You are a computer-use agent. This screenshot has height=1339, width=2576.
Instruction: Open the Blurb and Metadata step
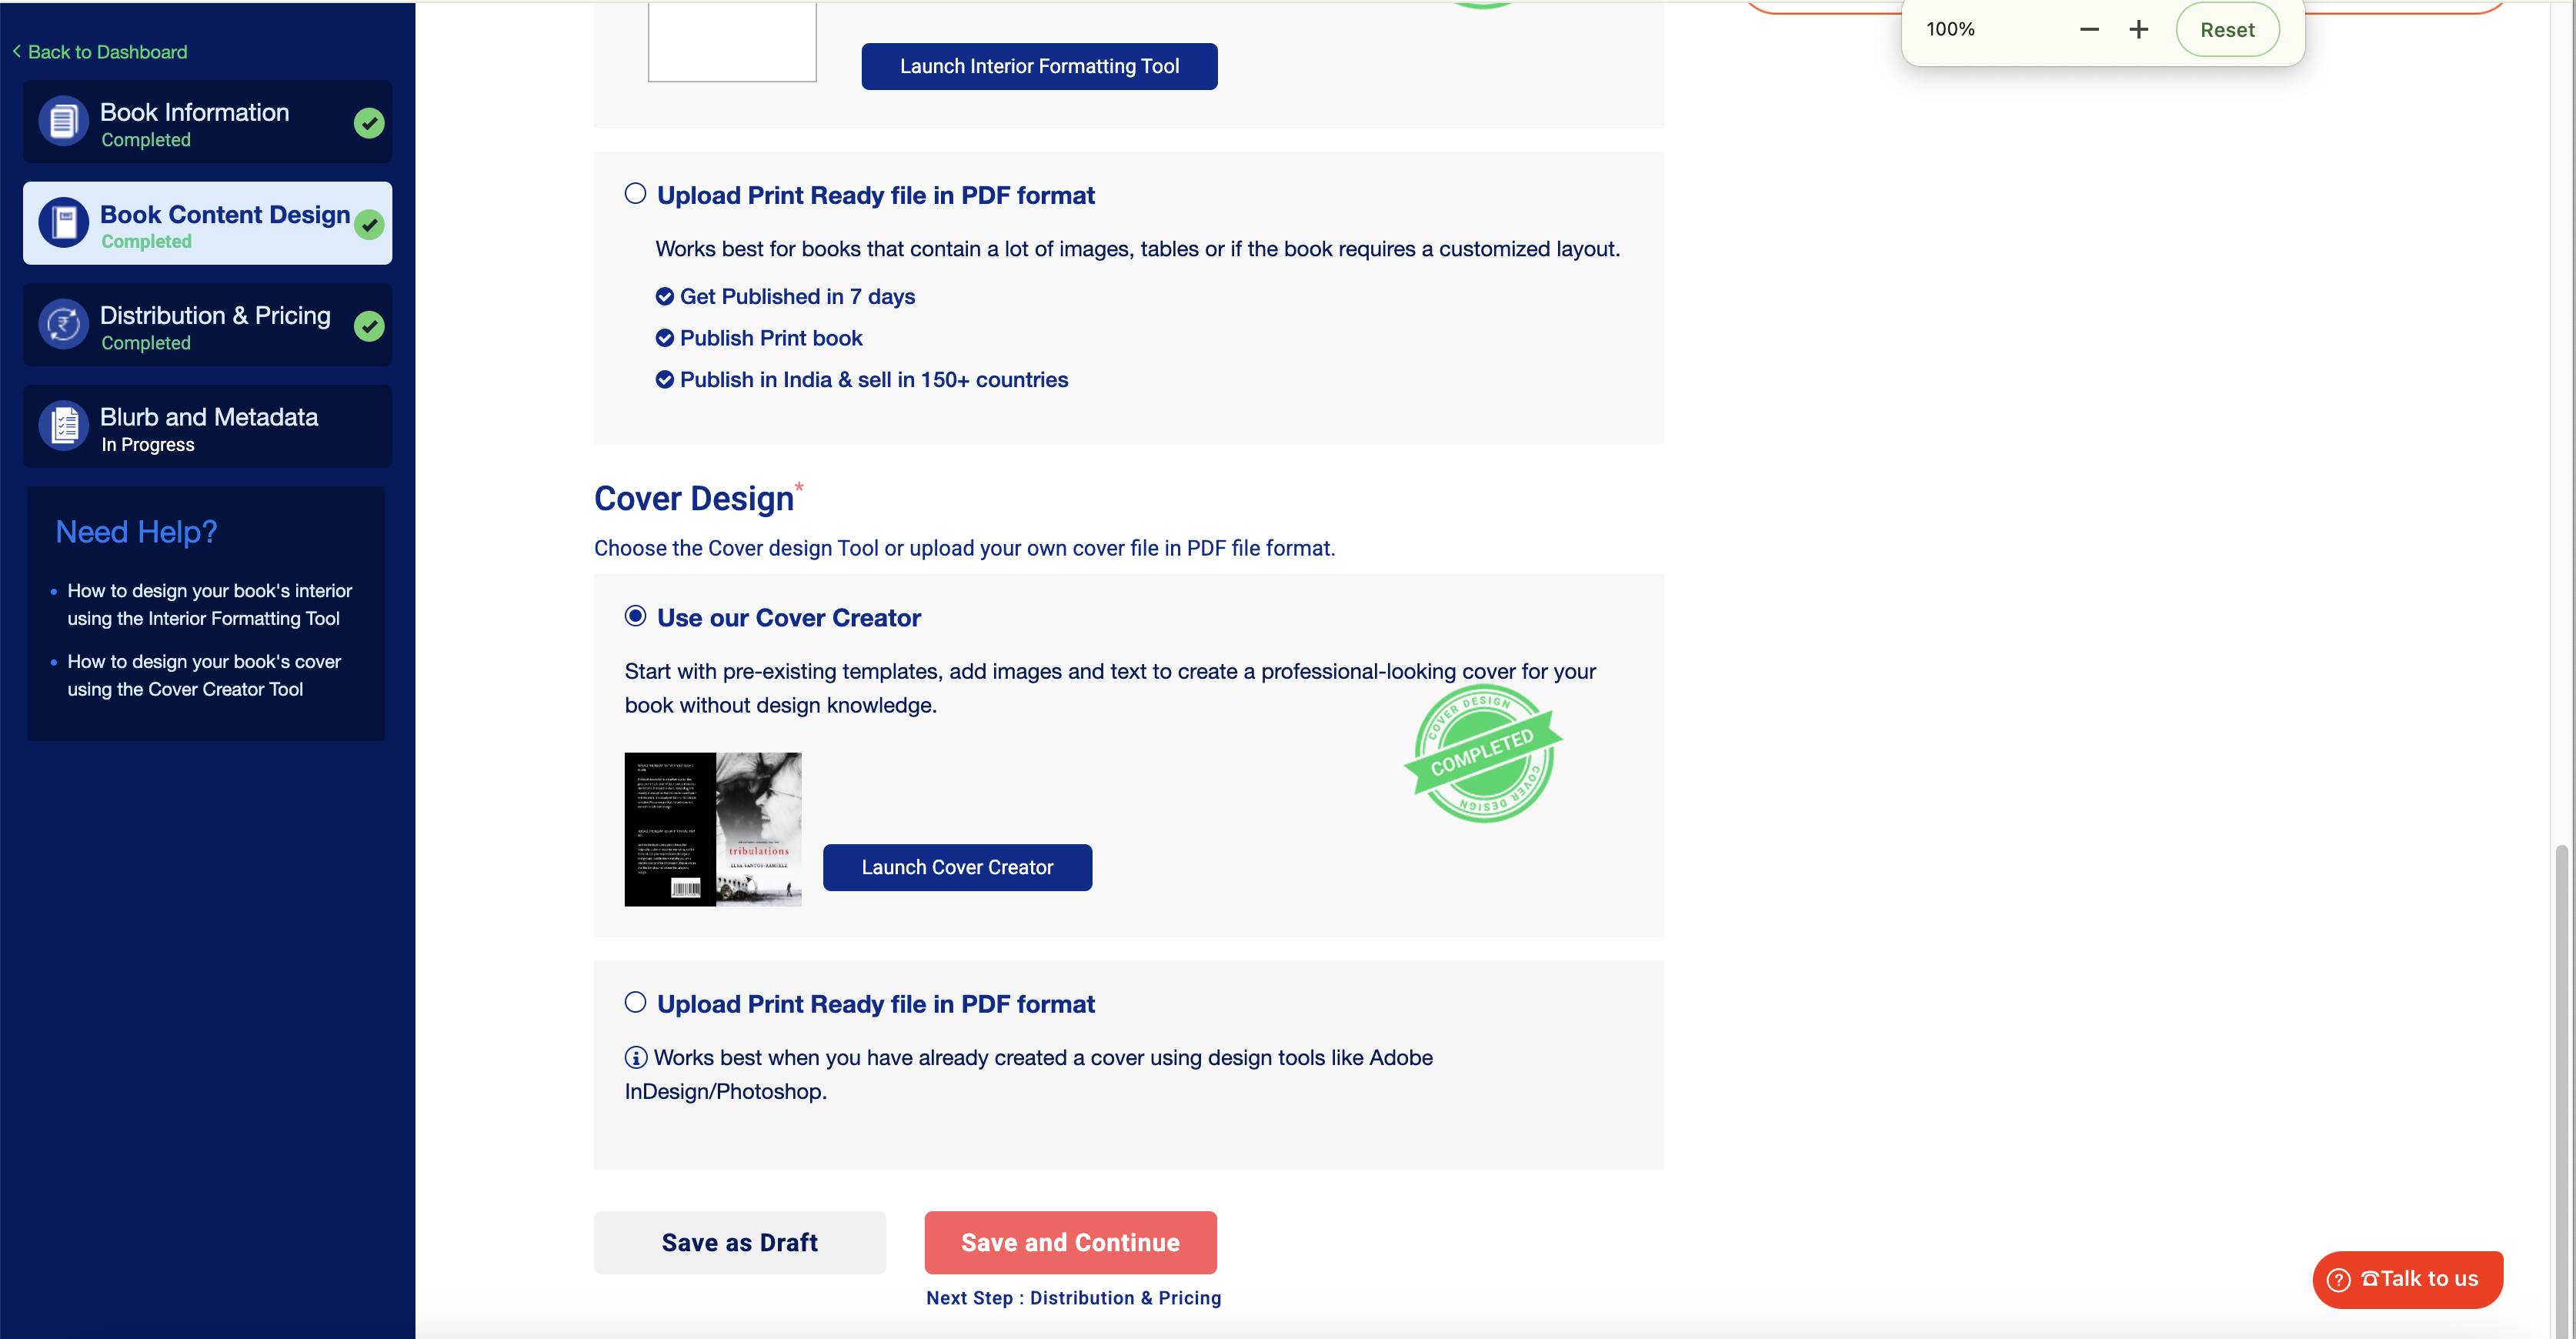[x=208, y=428]
